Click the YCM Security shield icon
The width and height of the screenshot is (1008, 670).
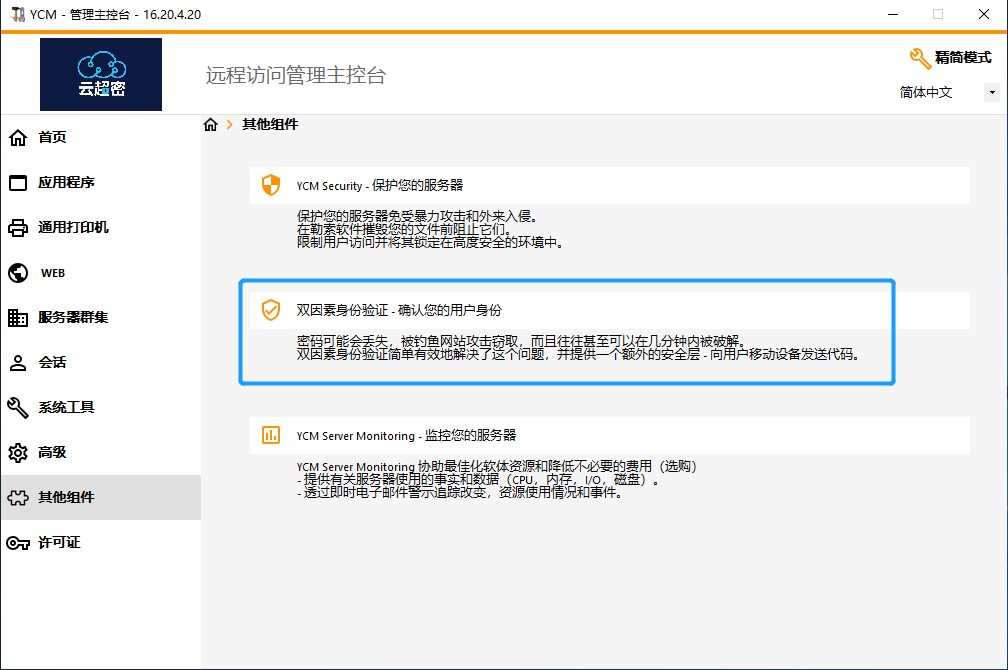point(271,185)
